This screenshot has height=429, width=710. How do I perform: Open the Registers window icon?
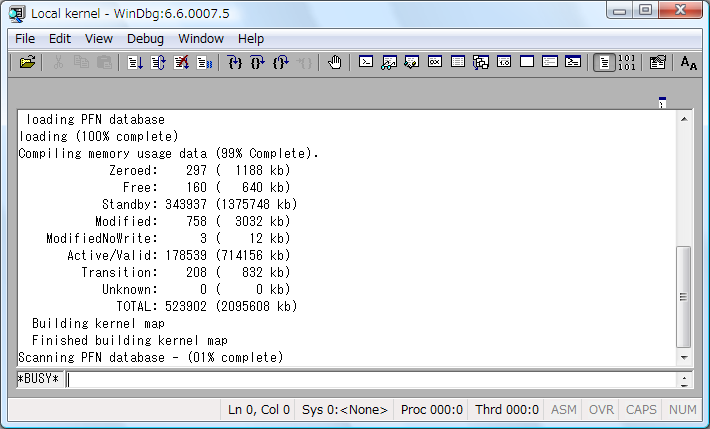click(435, 62)
